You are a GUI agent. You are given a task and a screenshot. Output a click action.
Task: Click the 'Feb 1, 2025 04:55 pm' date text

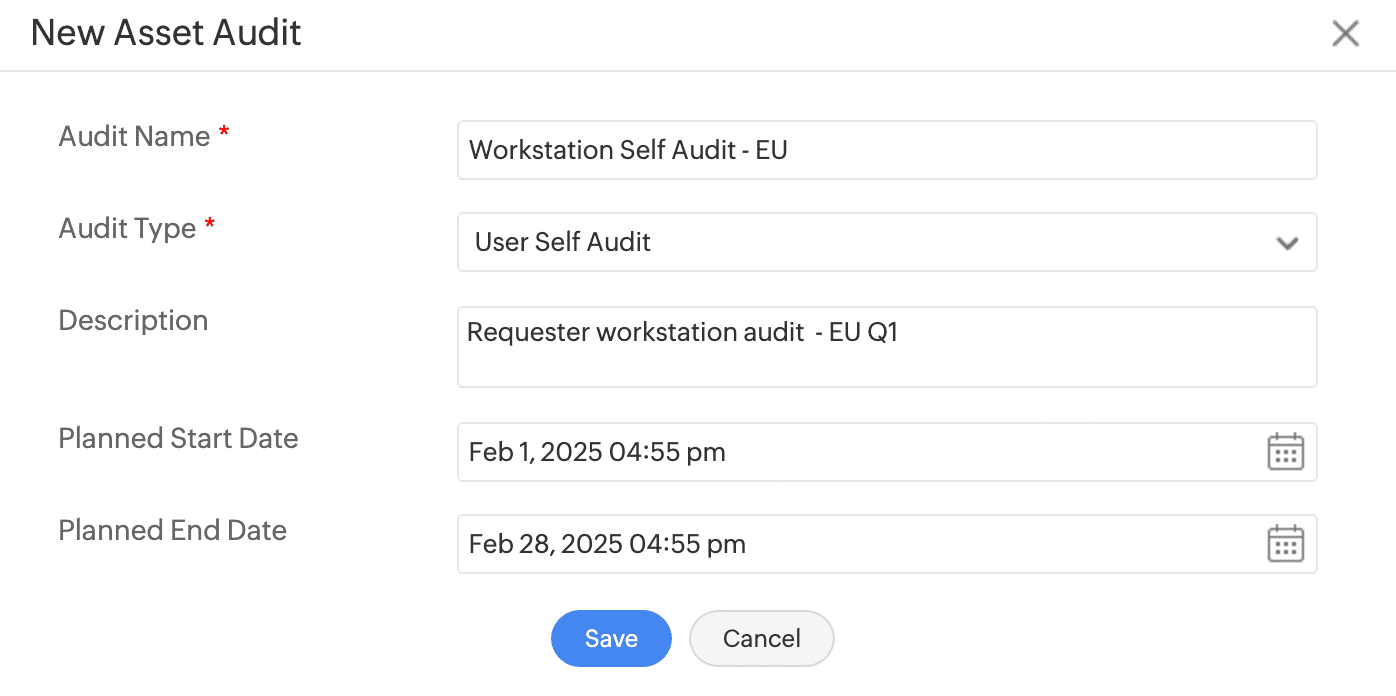(597, 452)
